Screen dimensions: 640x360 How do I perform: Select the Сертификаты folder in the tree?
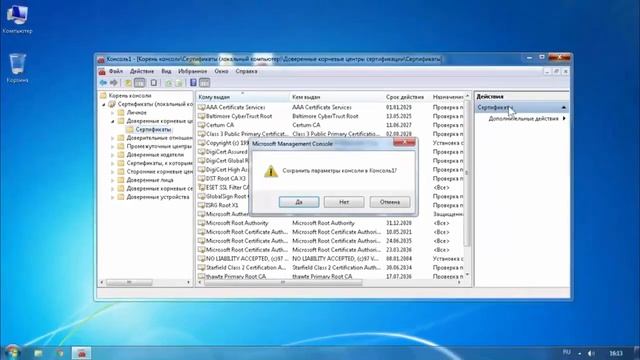click(x=153, y=129)
